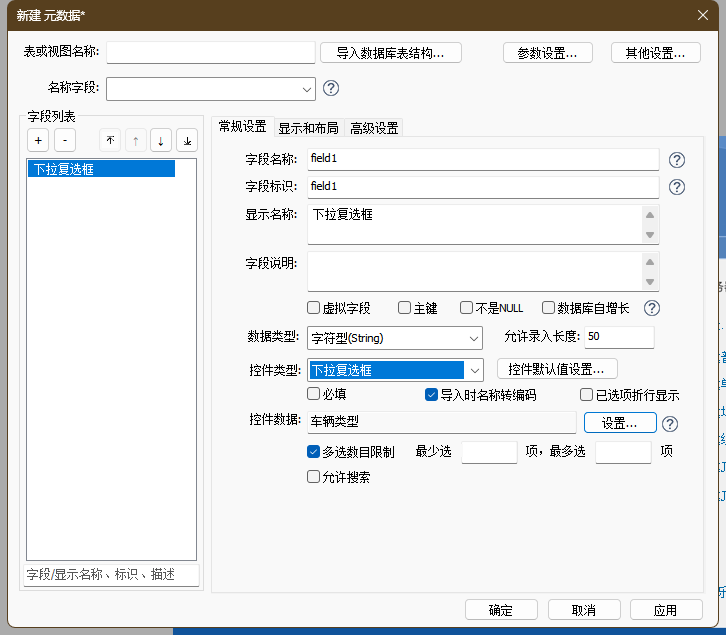Uncheck 导入时名称转编码 option
This screenshot has height=635, width=726.
pyautogui.click(x=432, y=394)
